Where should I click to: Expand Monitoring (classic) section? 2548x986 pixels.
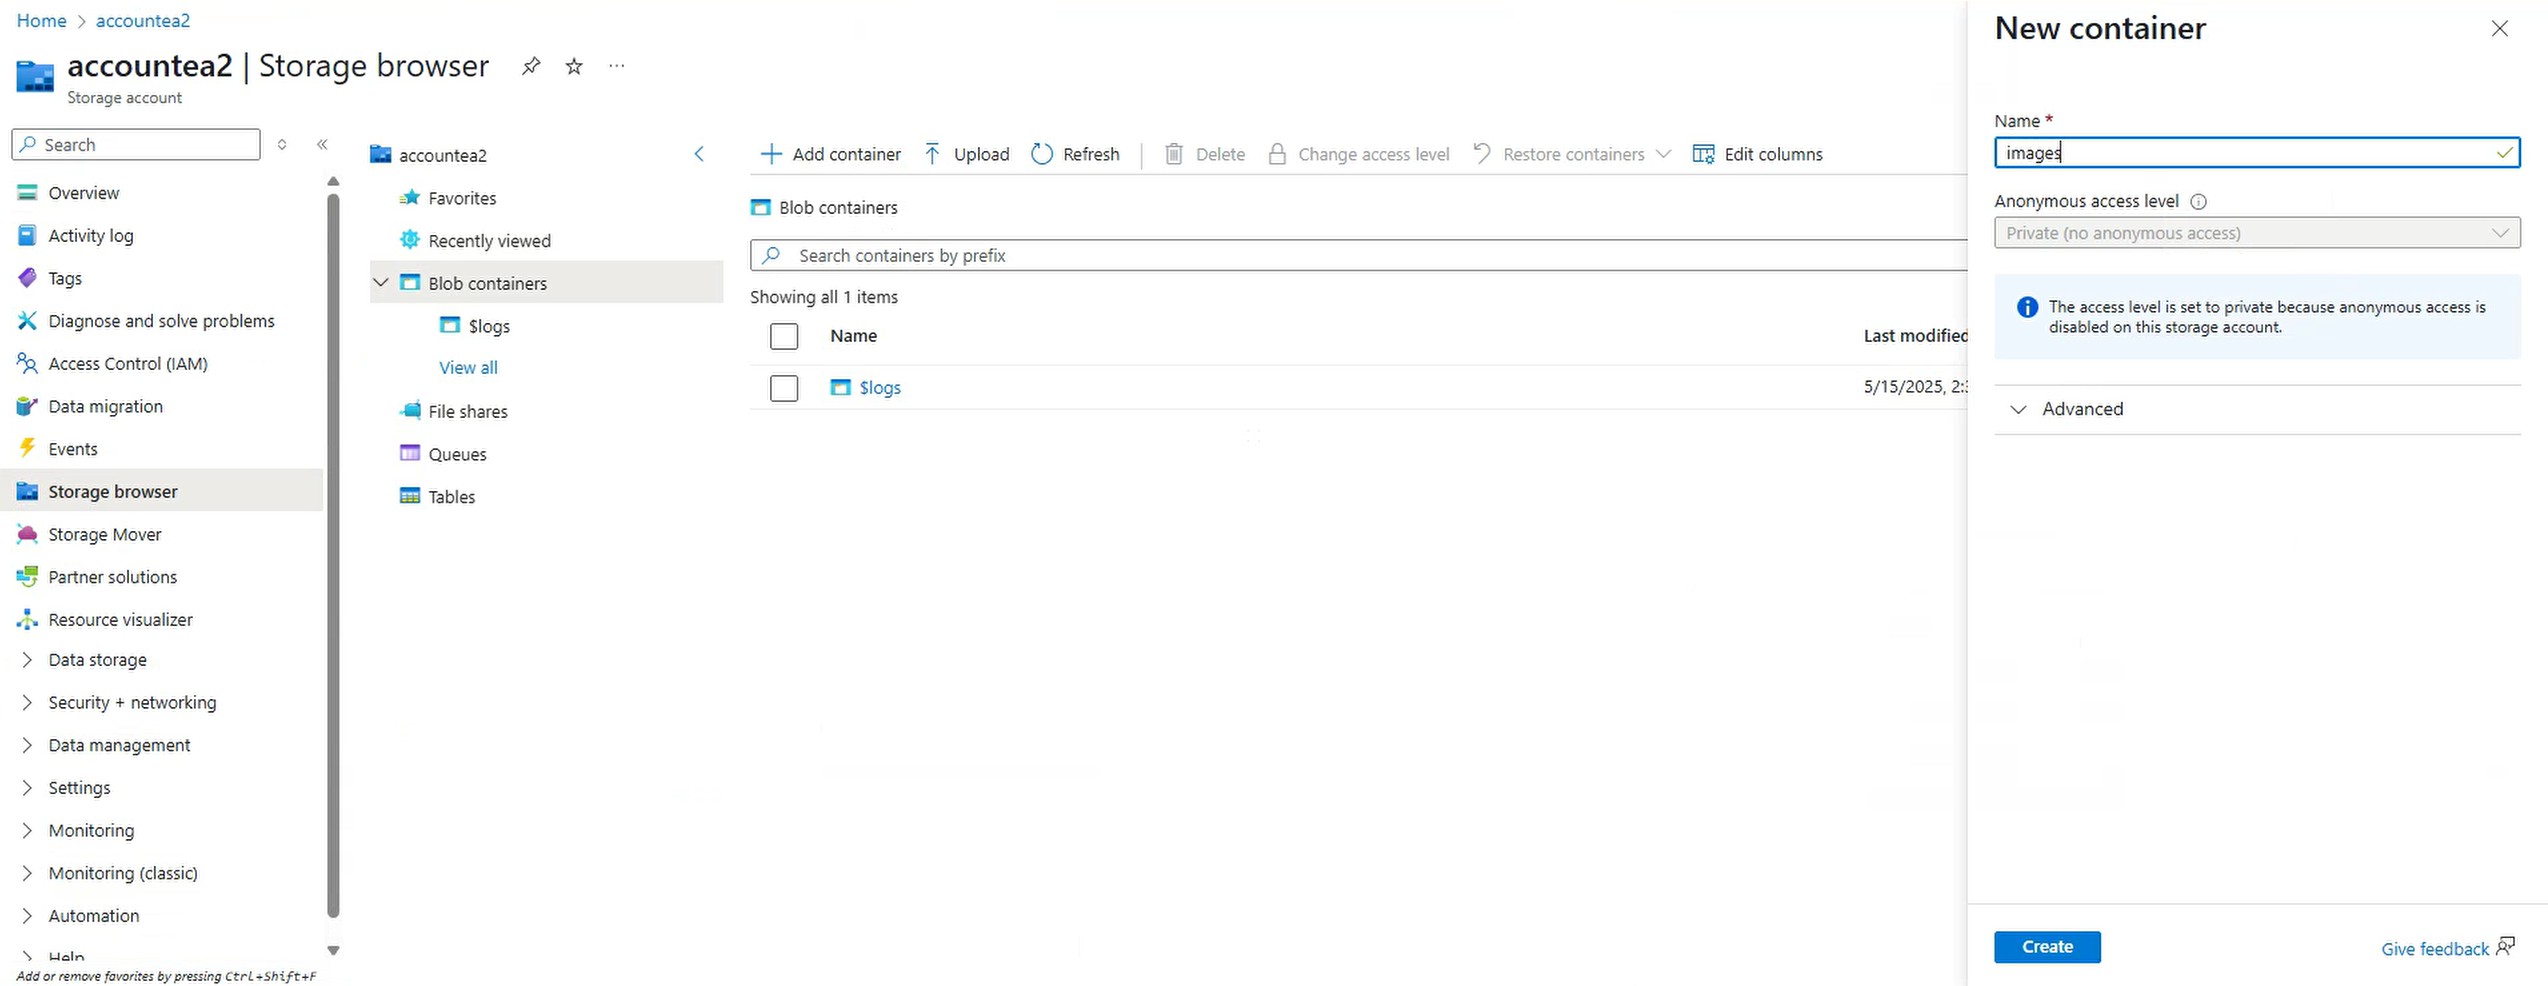pyautogui.click(x=27, y=874)
